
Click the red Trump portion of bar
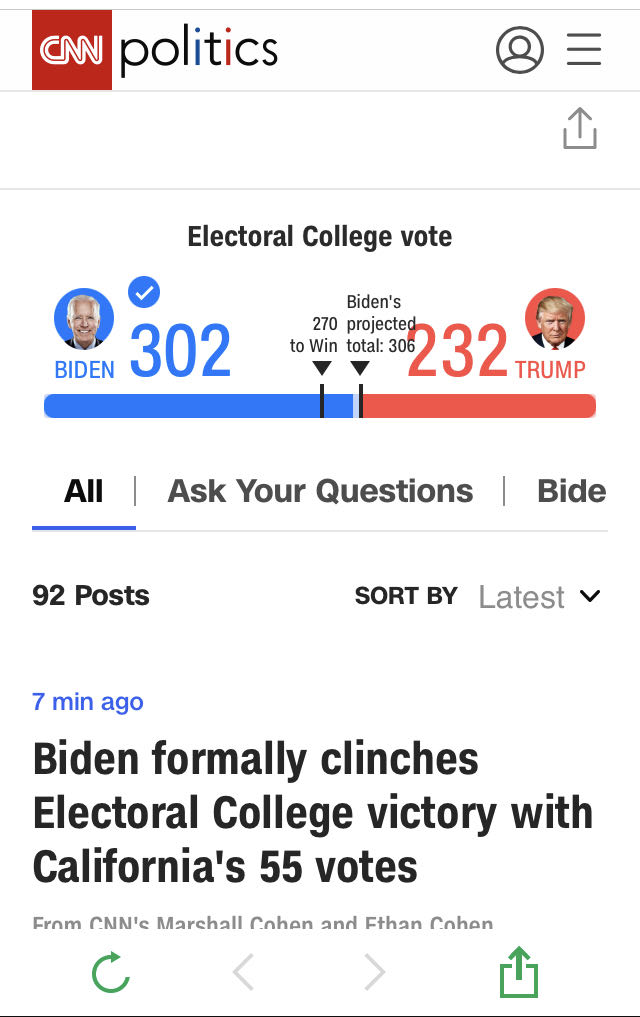[479, 406]
